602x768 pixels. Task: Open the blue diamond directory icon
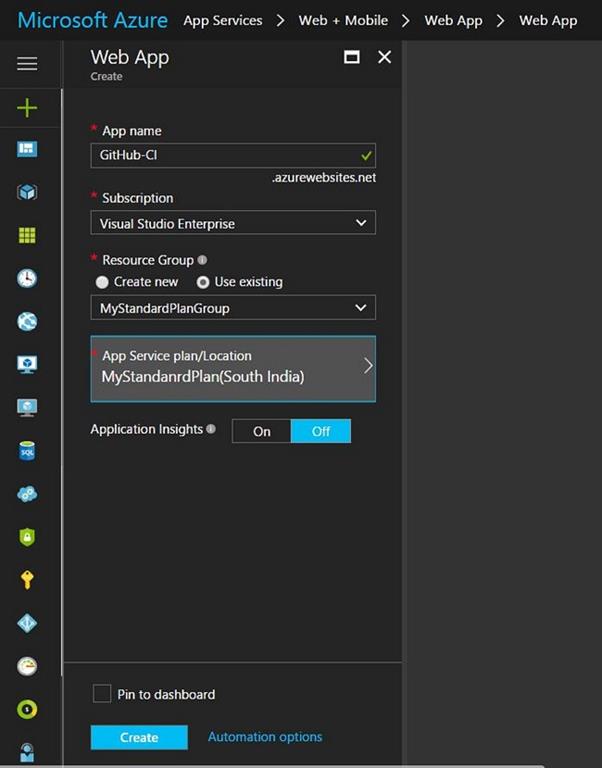(x=27, y=623)
